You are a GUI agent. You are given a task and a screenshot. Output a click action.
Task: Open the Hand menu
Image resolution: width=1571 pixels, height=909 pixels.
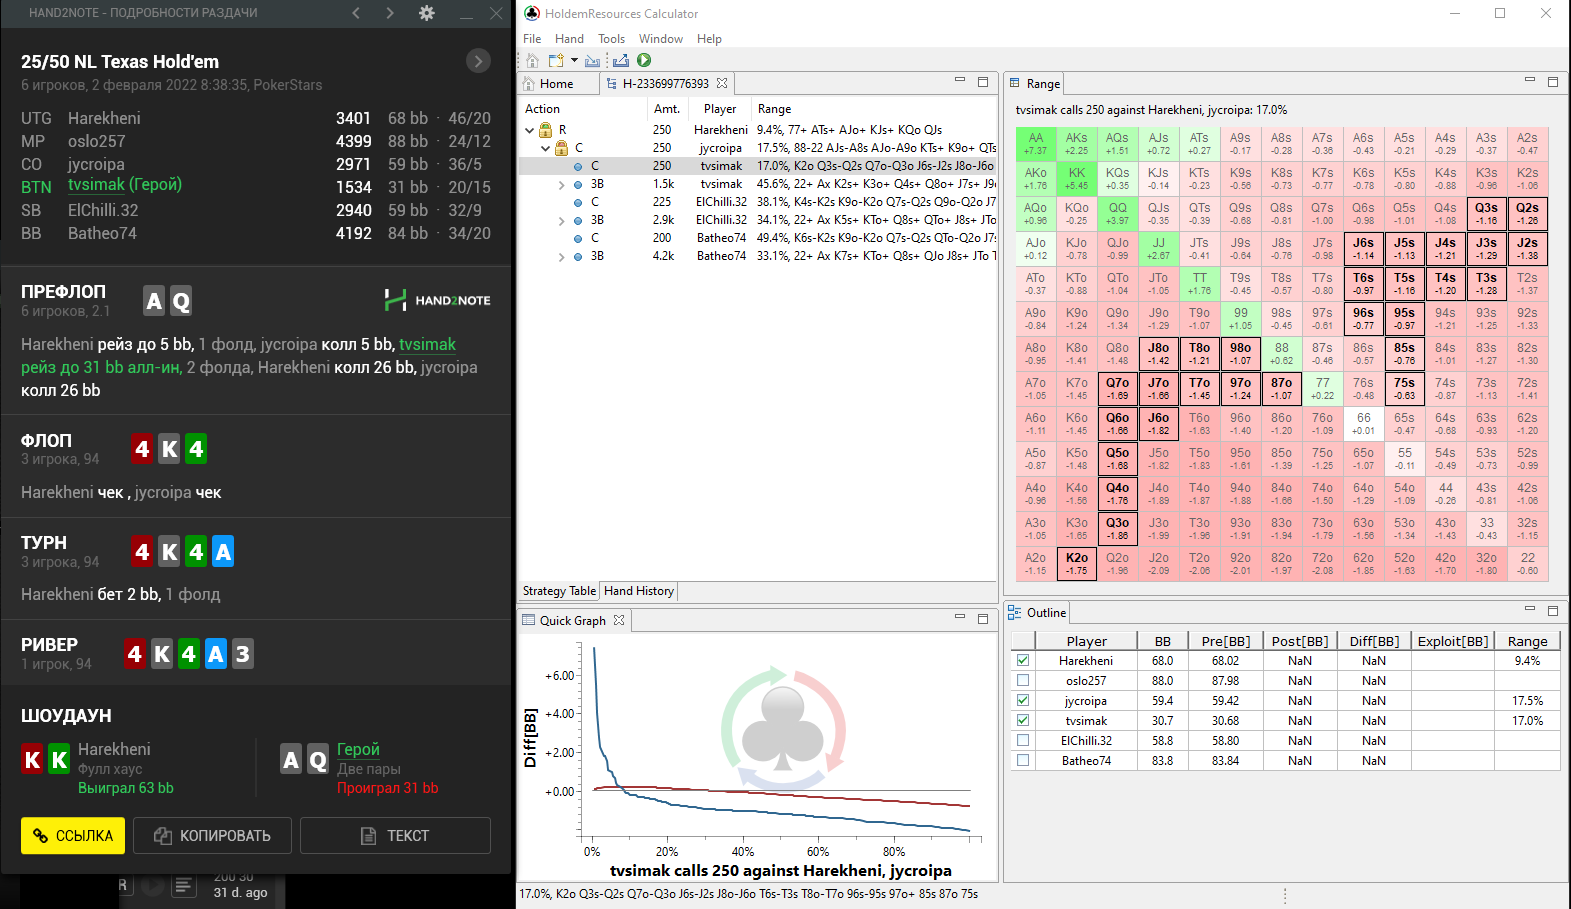569,39
